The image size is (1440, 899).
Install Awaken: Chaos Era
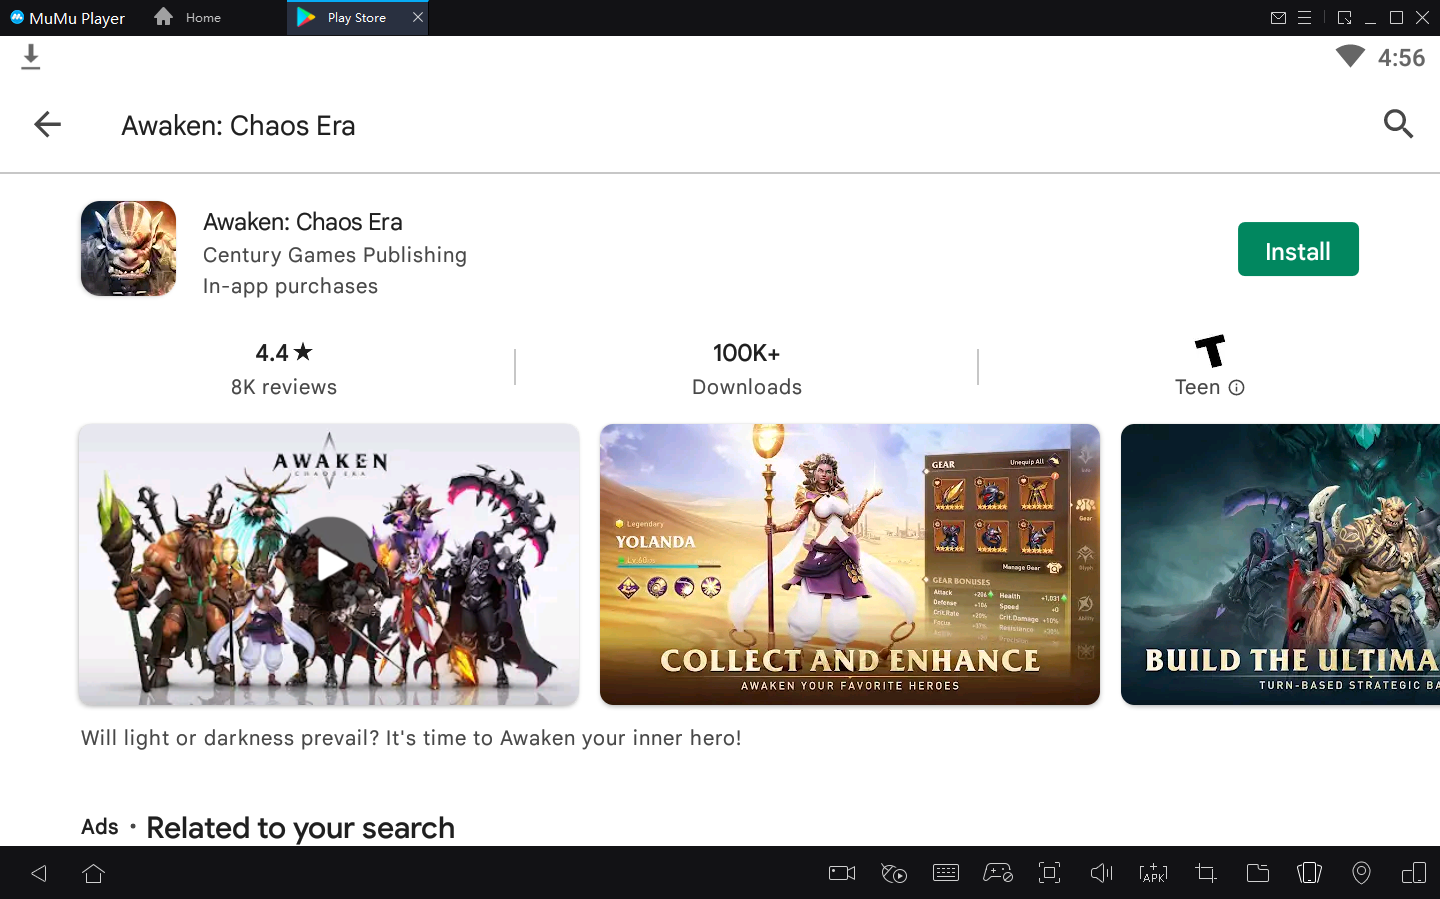[1298, 249]
